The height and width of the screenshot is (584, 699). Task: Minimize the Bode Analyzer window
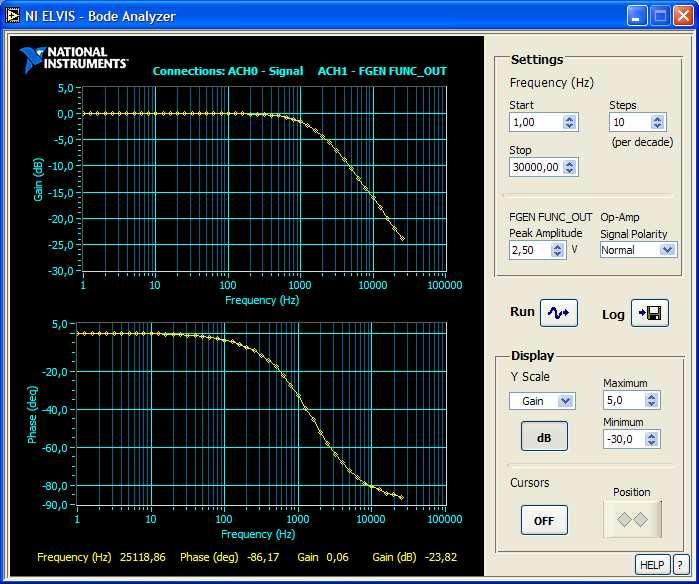(637, 16)
